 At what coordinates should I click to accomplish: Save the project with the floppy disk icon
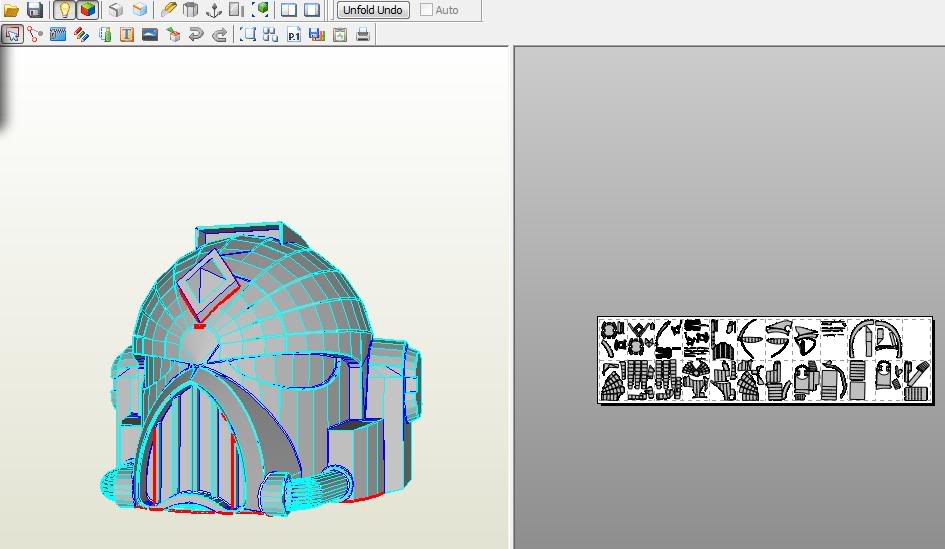tap(35, 10)
